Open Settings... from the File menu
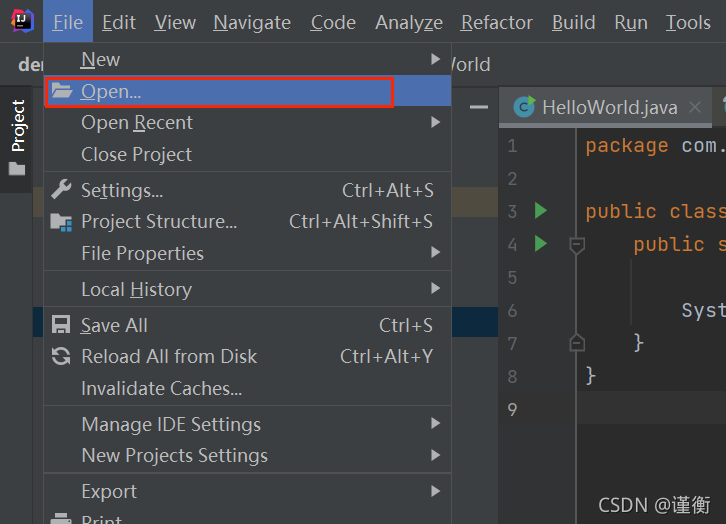 248,190
